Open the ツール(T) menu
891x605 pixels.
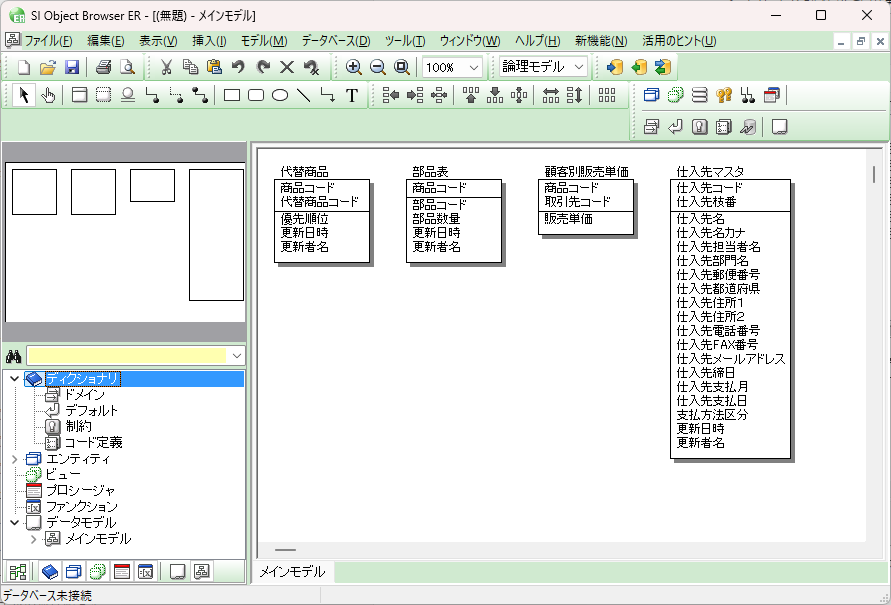(x=405, y=41)
